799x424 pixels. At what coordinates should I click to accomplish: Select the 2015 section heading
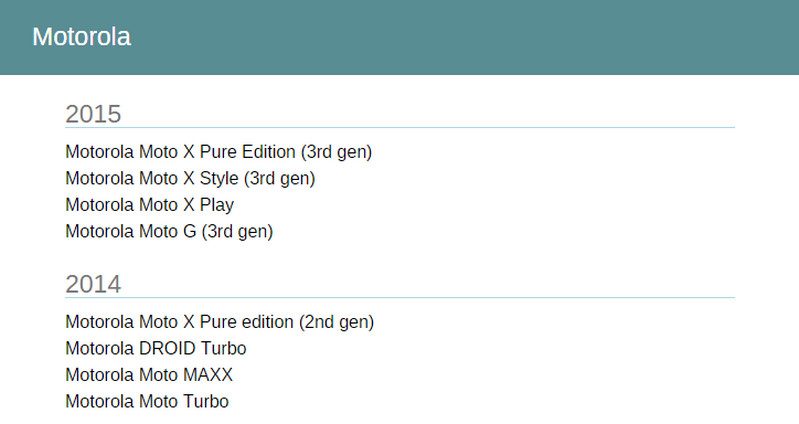pos(93,114)
